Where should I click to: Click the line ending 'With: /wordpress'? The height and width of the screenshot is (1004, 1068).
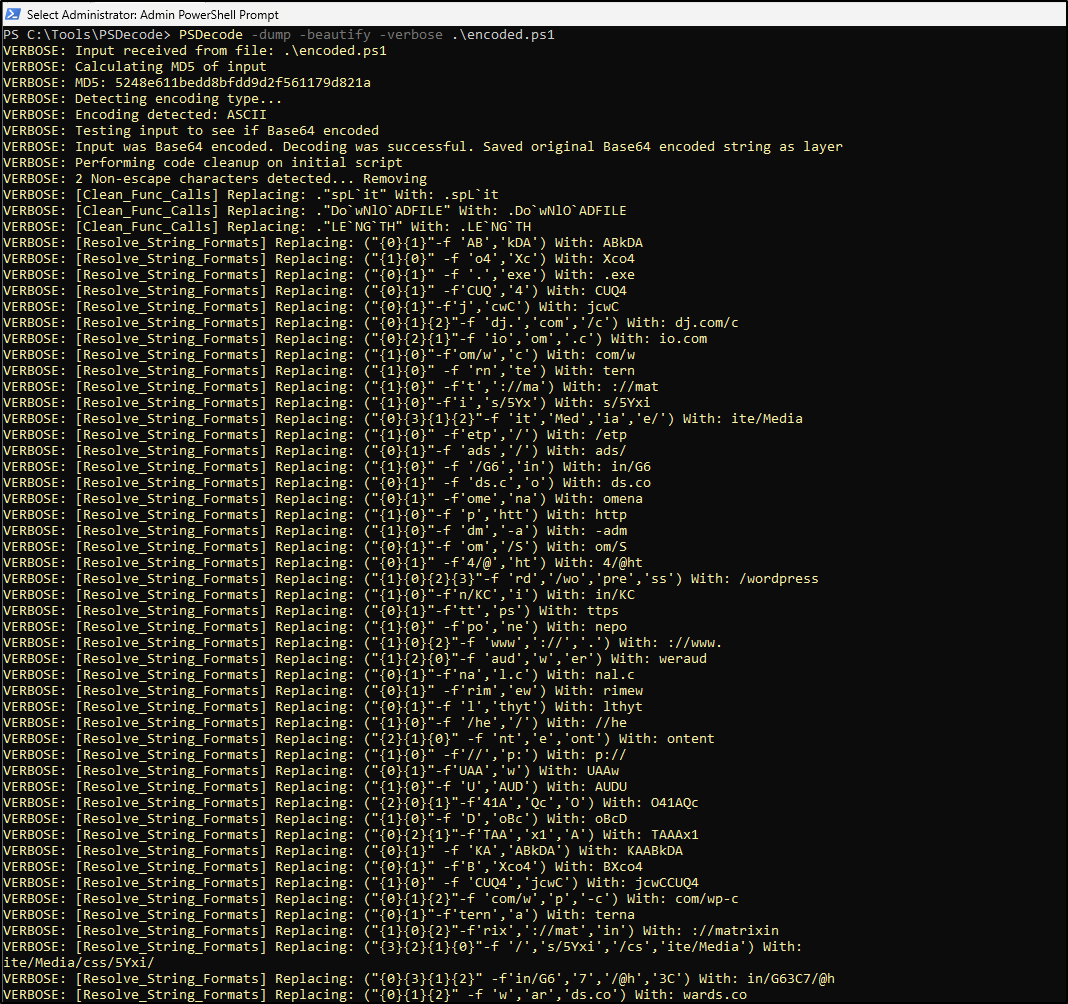[411, 579]
